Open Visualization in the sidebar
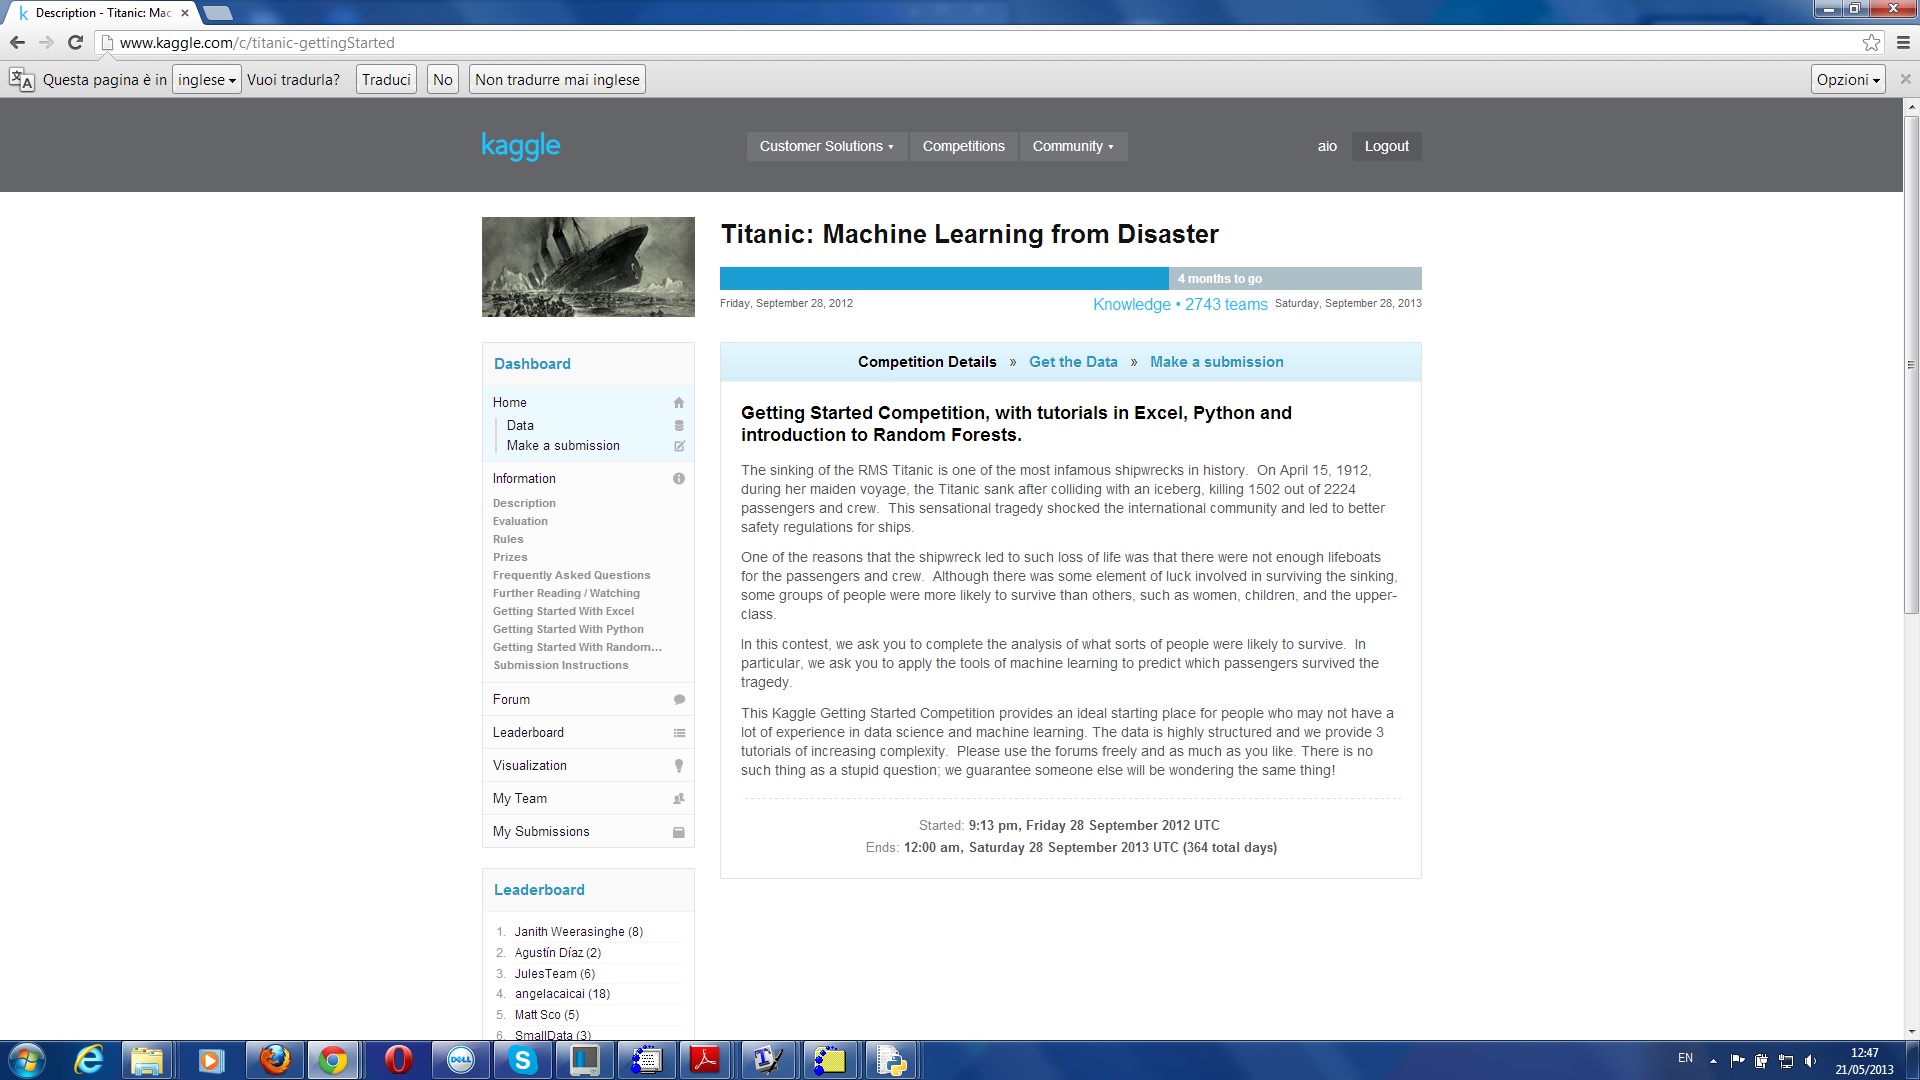This screenshot has height=1080, width=1920. 588,766
